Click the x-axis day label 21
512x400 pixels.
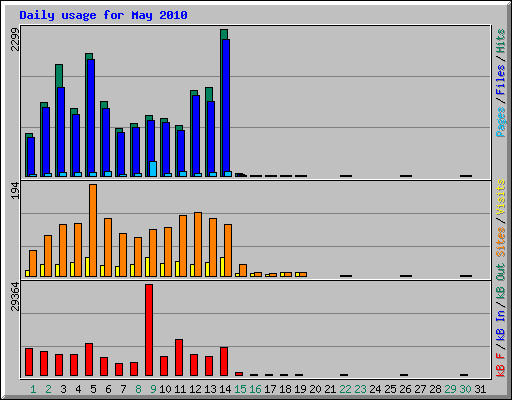(330, 389)
